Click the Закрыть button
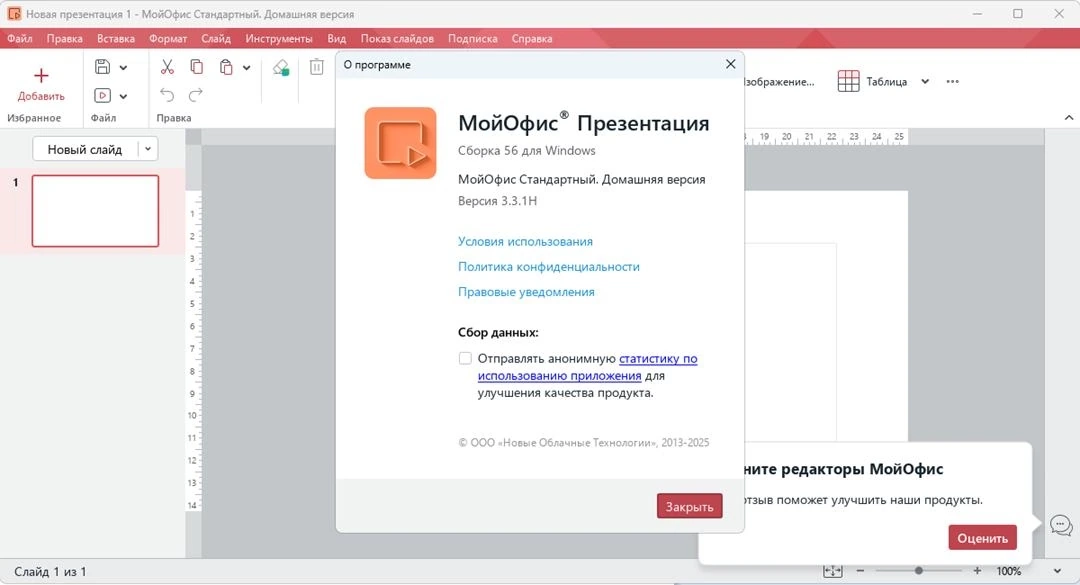 689,506
